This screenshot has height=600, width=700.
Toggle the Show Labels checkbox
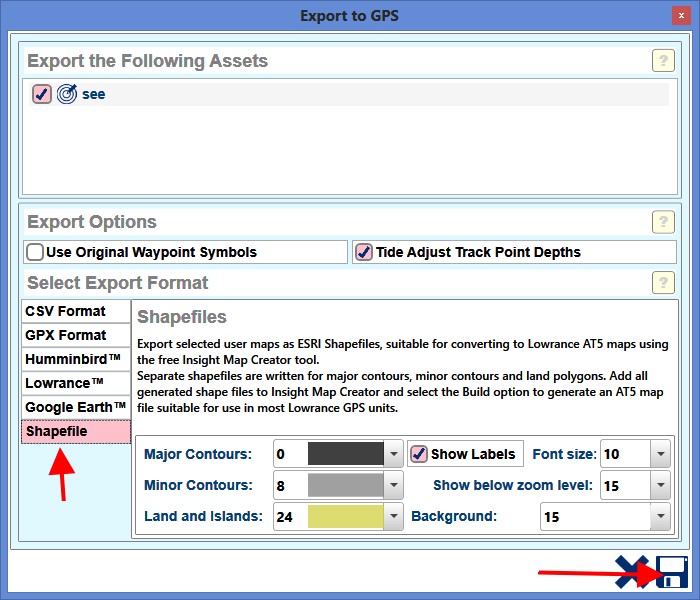[x=419, y=454]
